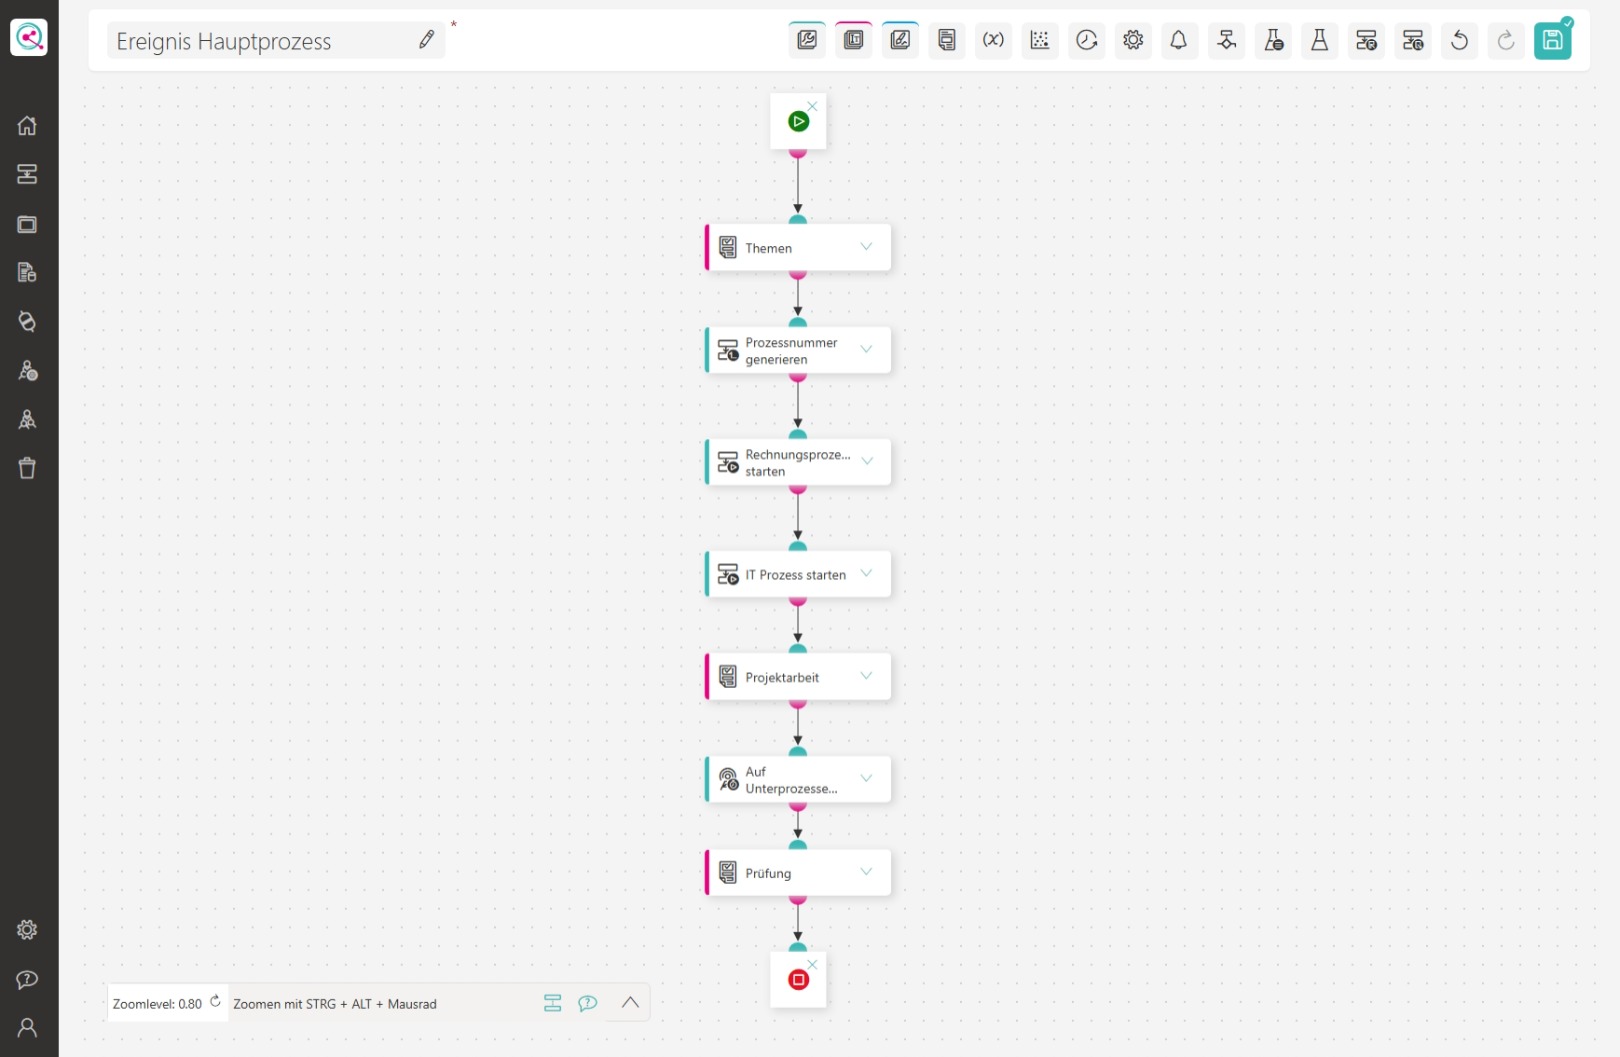1620x1057 pixels.
Task: Open the gear settings in top toolbar
Action: click(x=1133, y=40)
